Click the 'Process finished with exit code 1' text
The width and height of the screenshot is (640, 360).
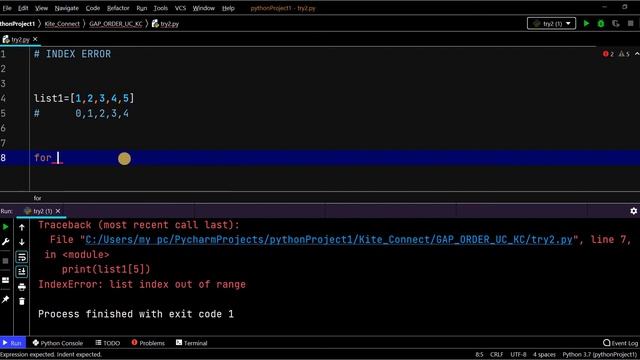click(136, 314)
